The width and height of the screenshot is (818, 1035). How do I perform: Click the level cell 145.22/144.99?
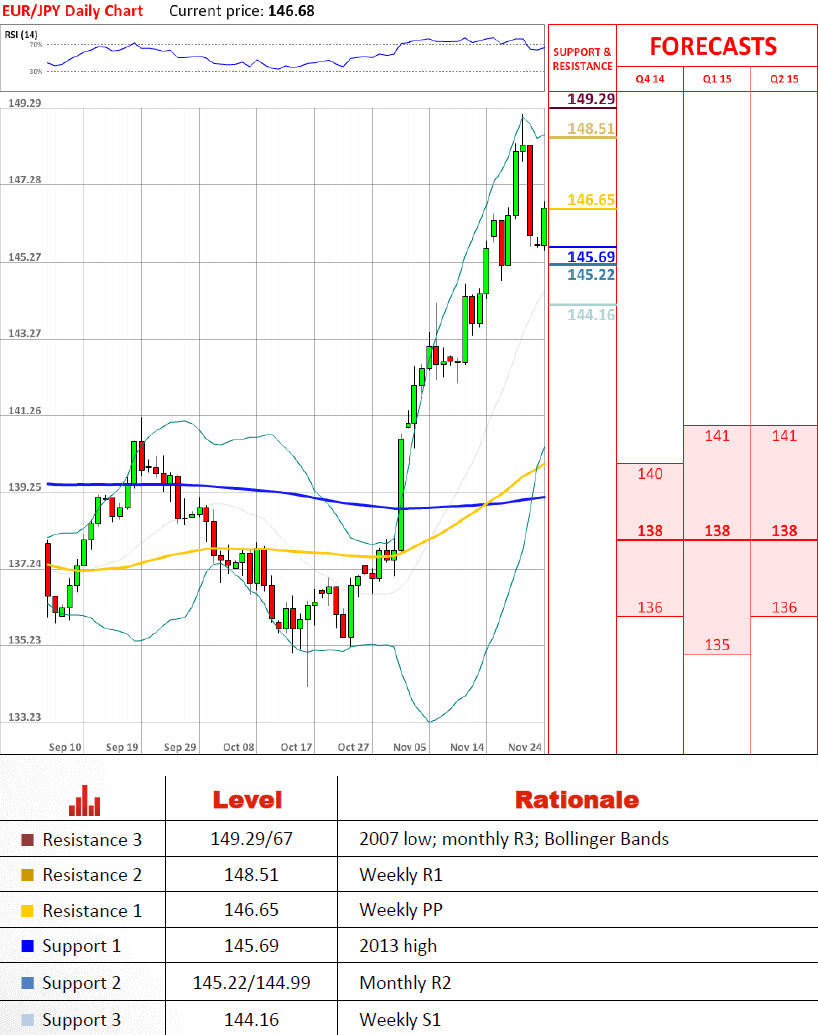252,983
